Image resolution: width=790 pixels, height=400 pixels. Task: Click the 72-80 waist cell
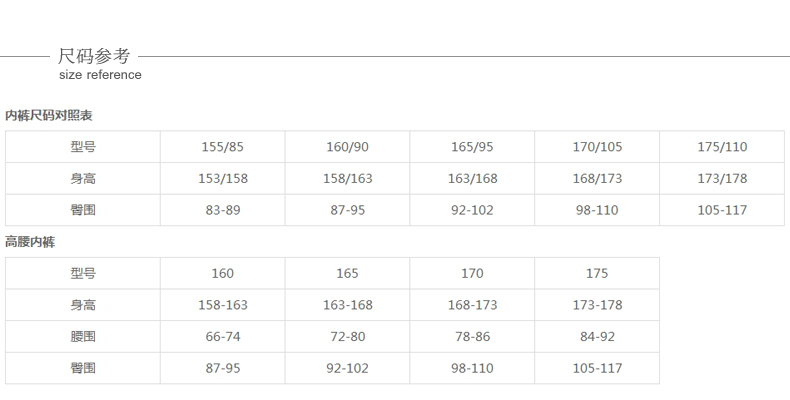click(347, 337)
